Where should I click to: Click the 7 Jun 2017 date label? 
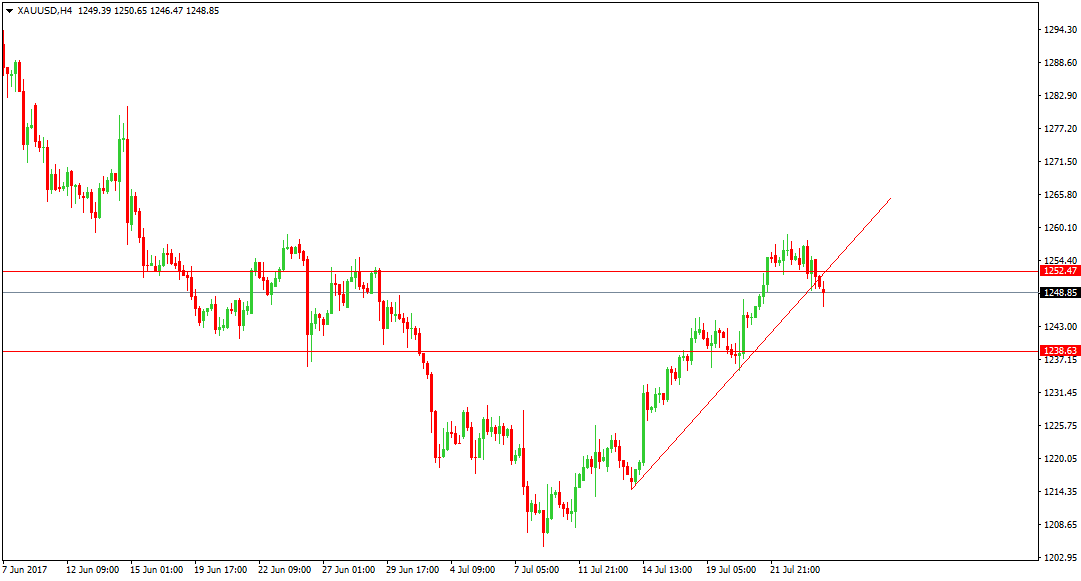(x=25, y=570)
